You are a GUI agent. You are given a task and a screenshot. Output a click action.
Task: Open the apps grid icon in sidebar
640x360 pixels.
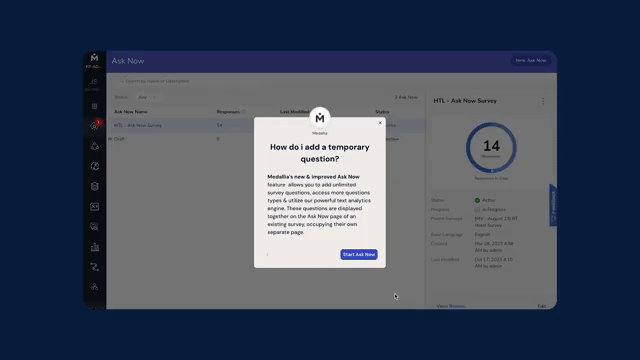[x=94, y=106]
